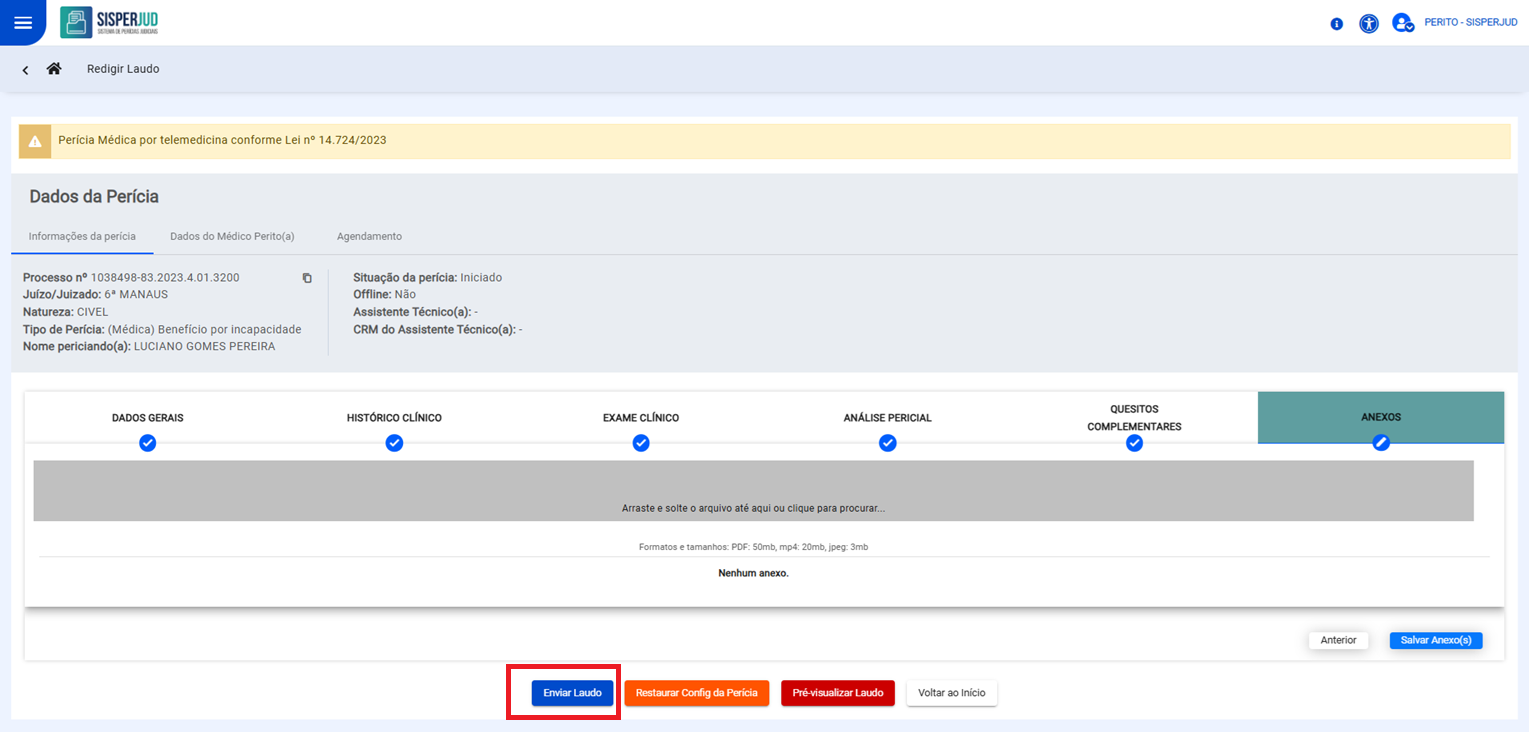Select the Informações da perícia tab
This screenshot has width=1529, height=732.
pyautogui.click(x=82, y=237)
